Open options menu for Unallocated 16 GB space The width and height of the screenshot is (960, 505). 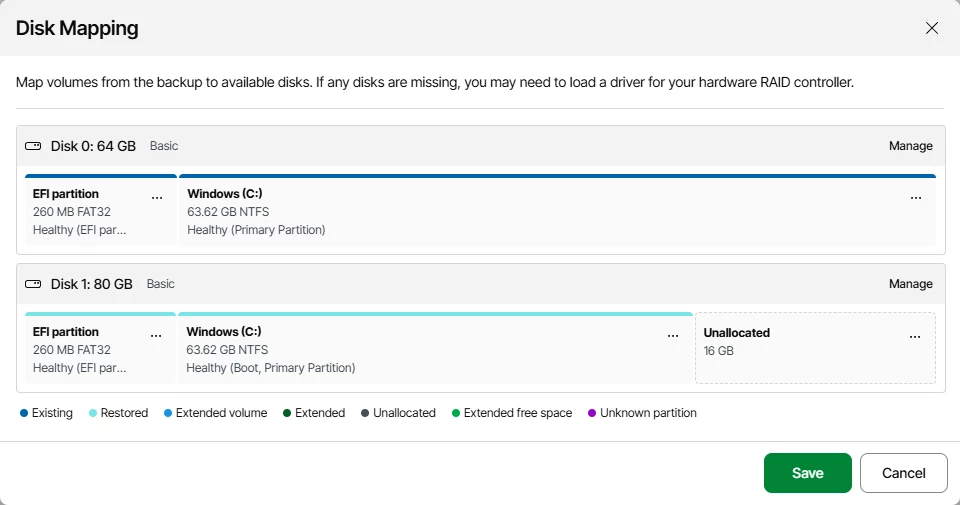(x=915, y=337)
